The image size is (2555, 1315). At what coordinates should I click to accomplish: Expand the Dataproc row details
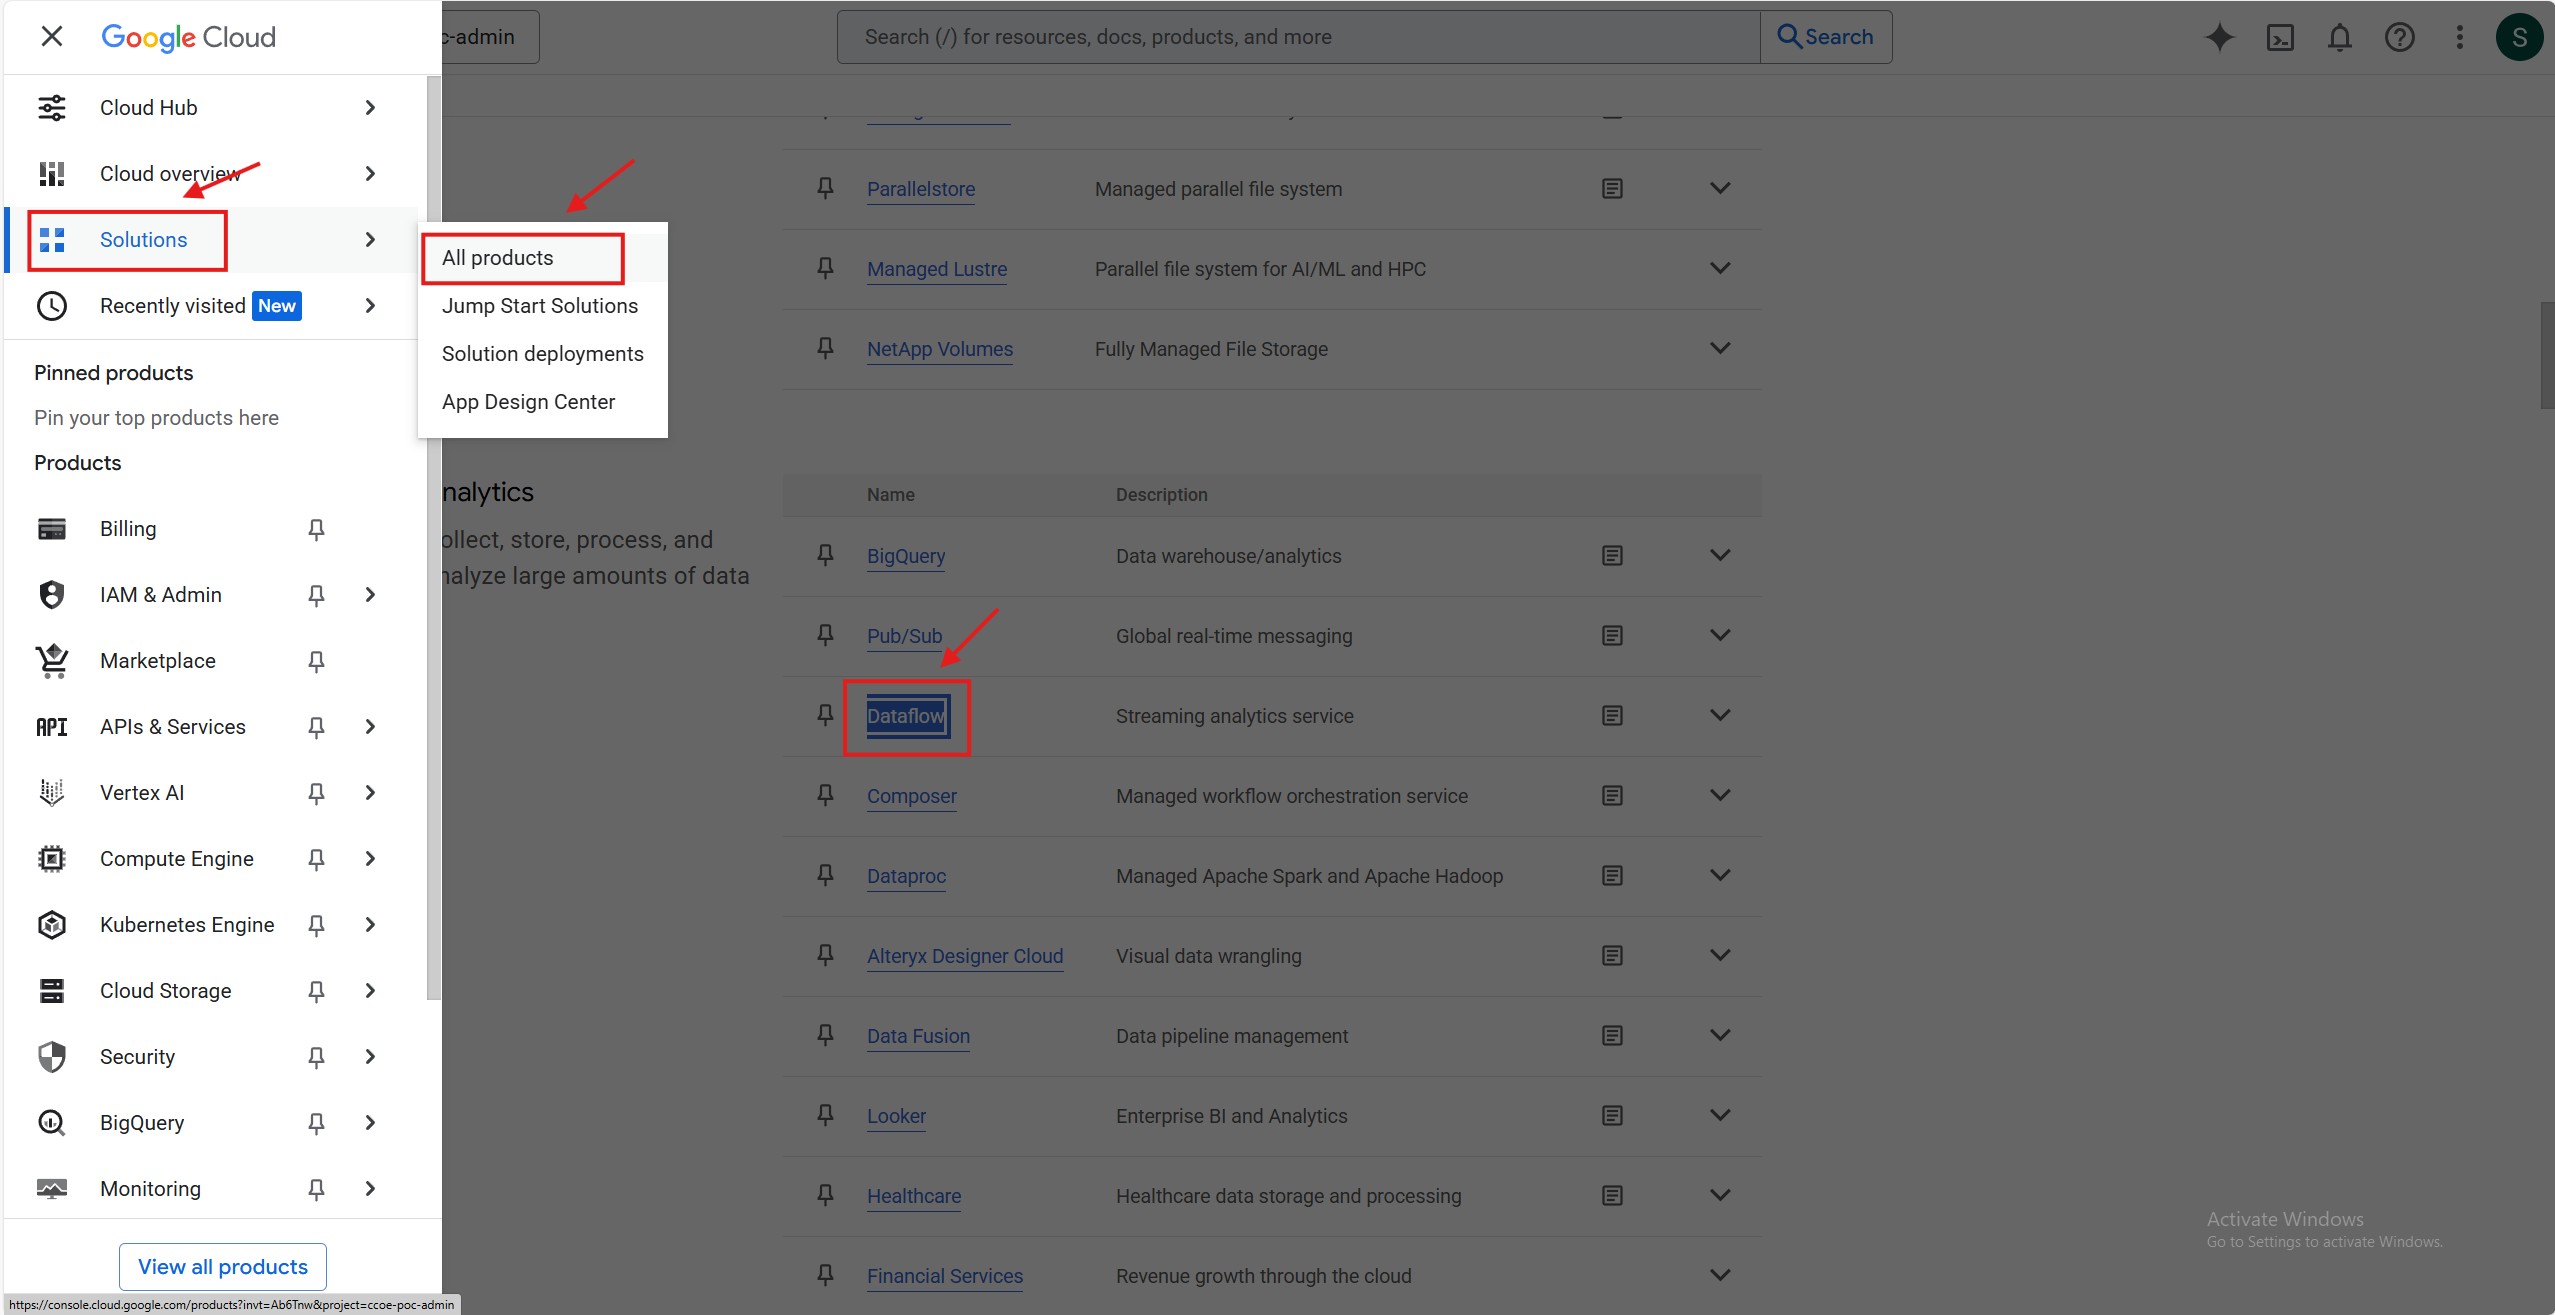click(1720, 875)
